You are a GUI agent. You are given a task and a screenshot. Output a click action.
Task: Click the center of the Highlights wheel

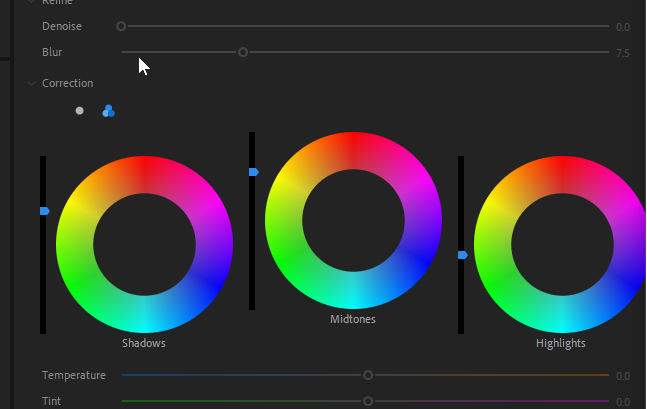coord(562,244)
